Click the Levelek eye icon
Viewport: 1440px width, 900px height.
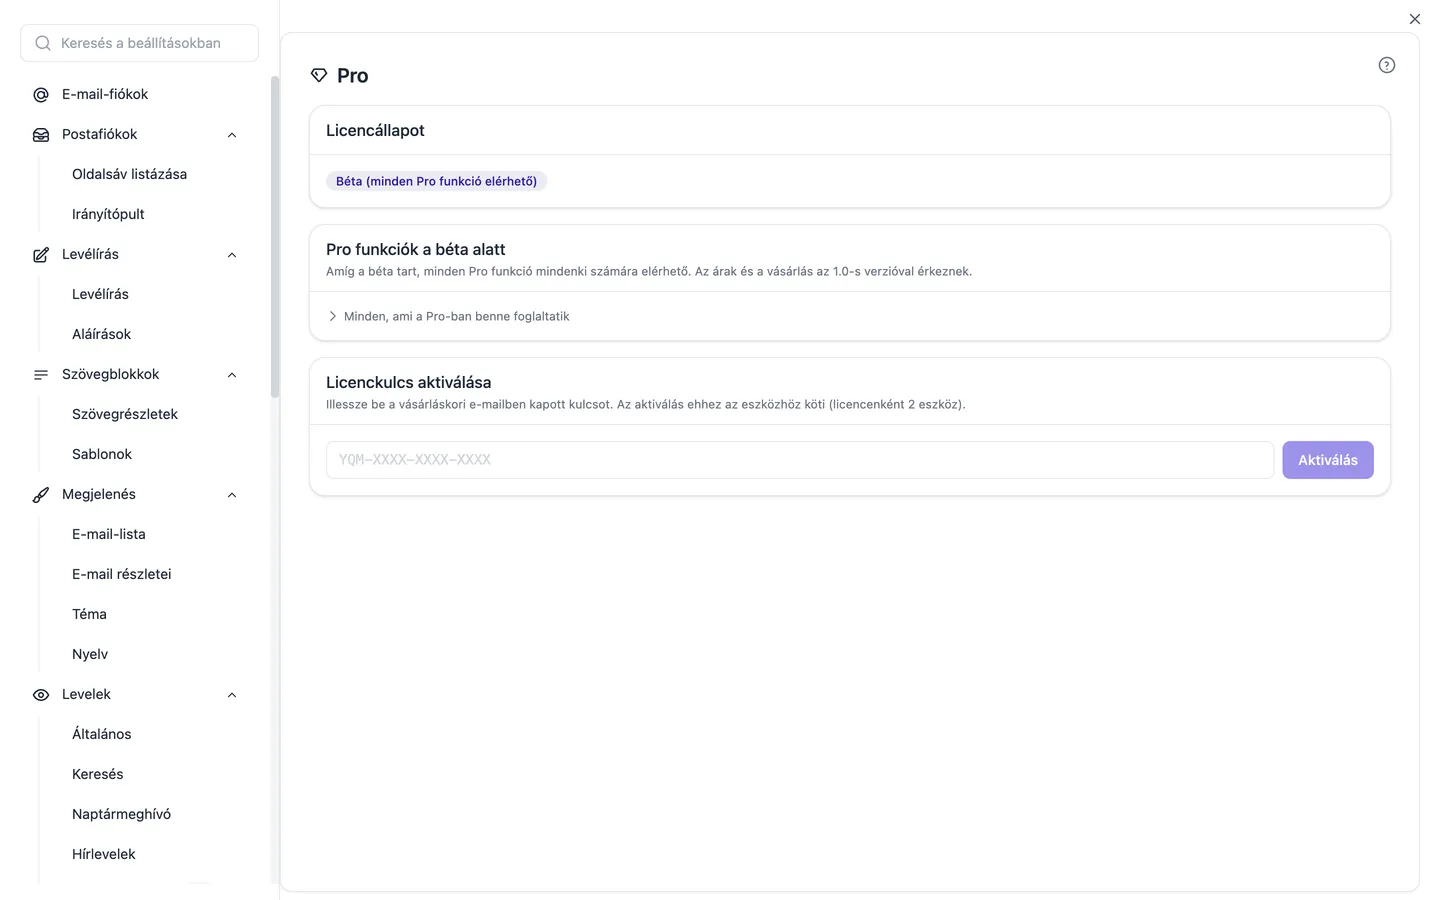tap(41, 695)
